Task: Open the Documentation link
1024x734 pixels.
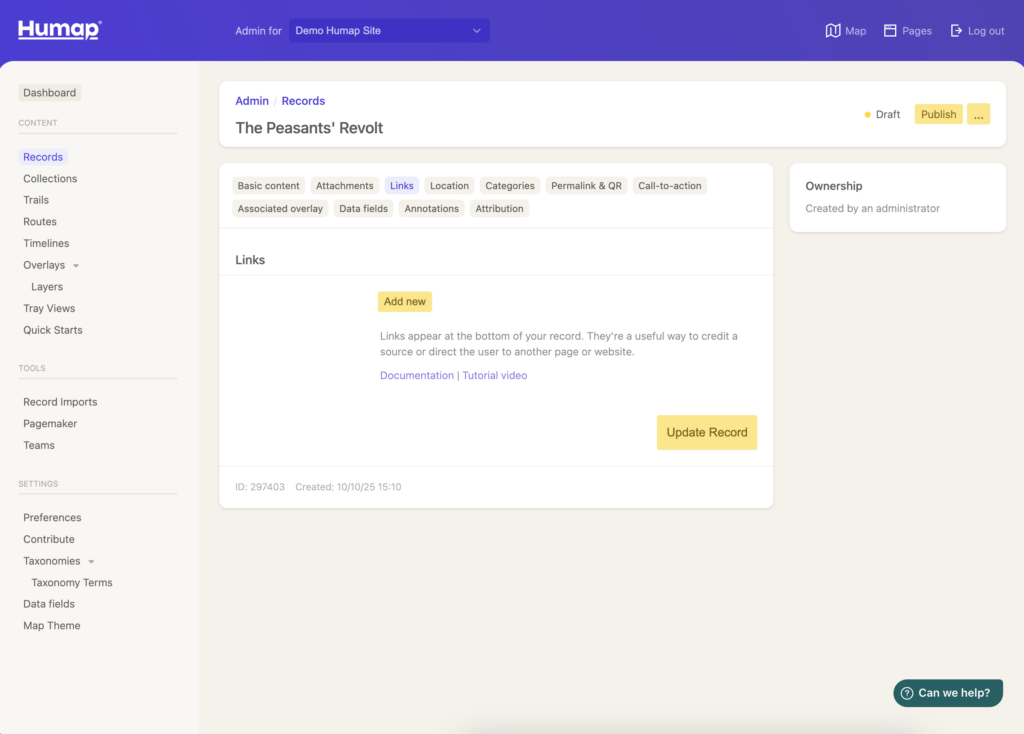Action: click(416, 376)
